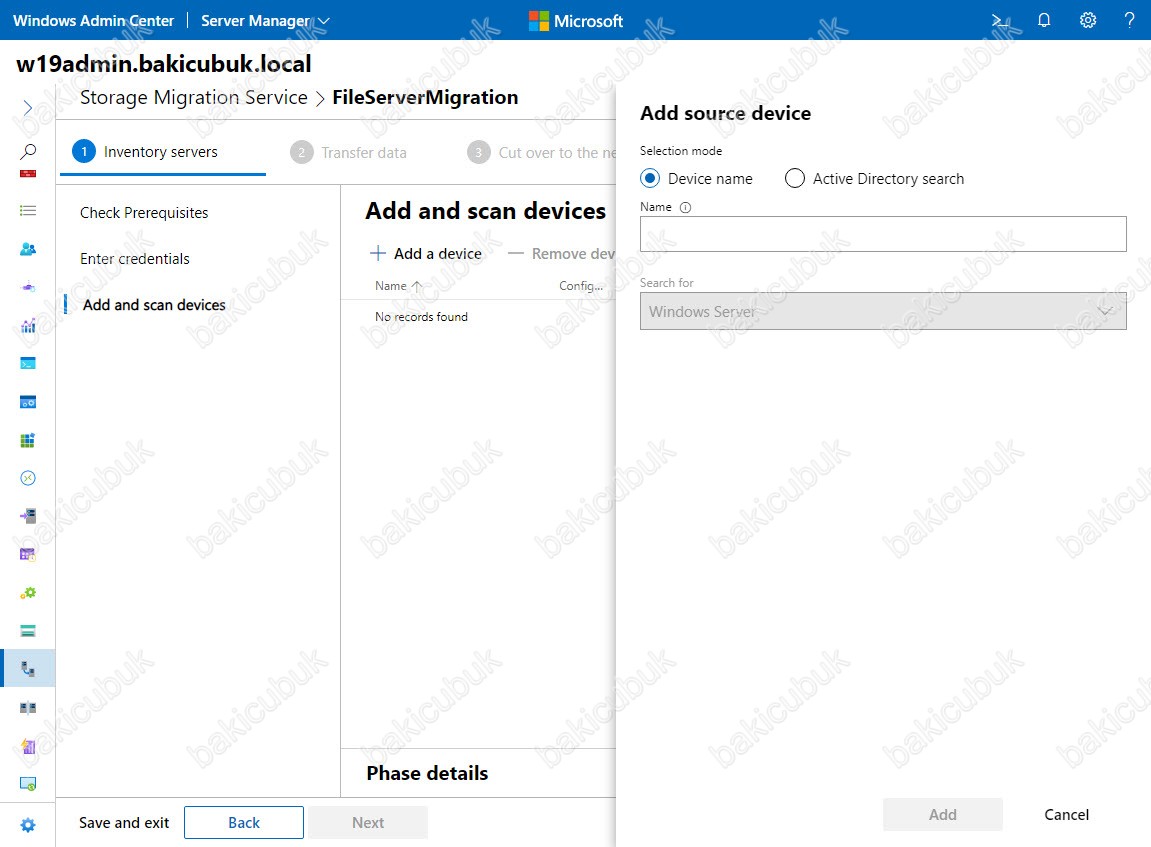Select the Device name radio button

pos(650,178)
